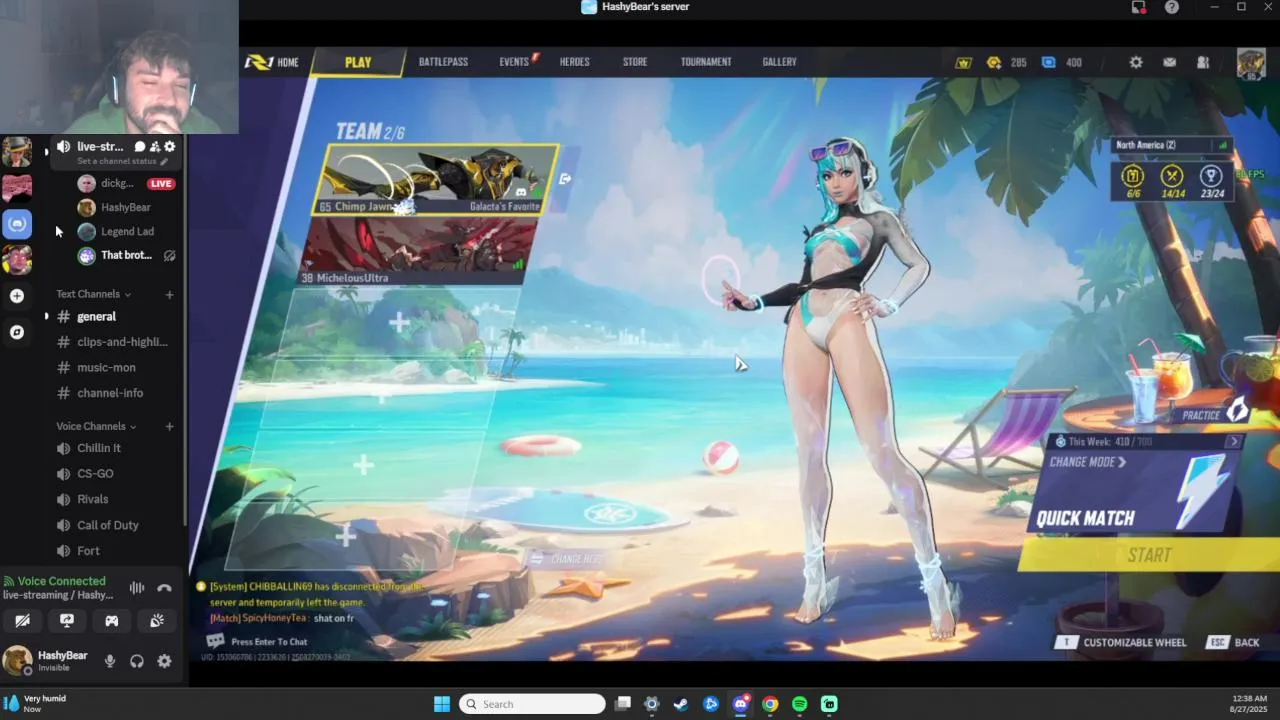Open the GALLERY tab
Screen dimensions: 1280x720
pyautogui.click(x=779, y=62)
